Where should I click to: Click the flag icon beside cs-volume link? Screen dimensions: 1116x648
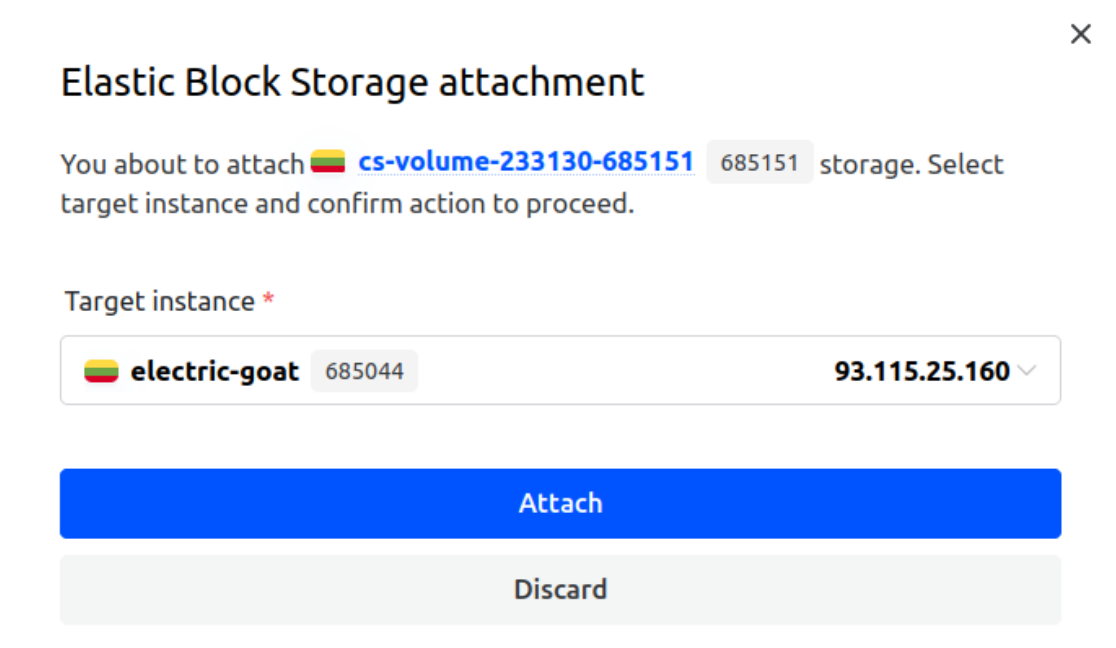(x=328, y=162)
